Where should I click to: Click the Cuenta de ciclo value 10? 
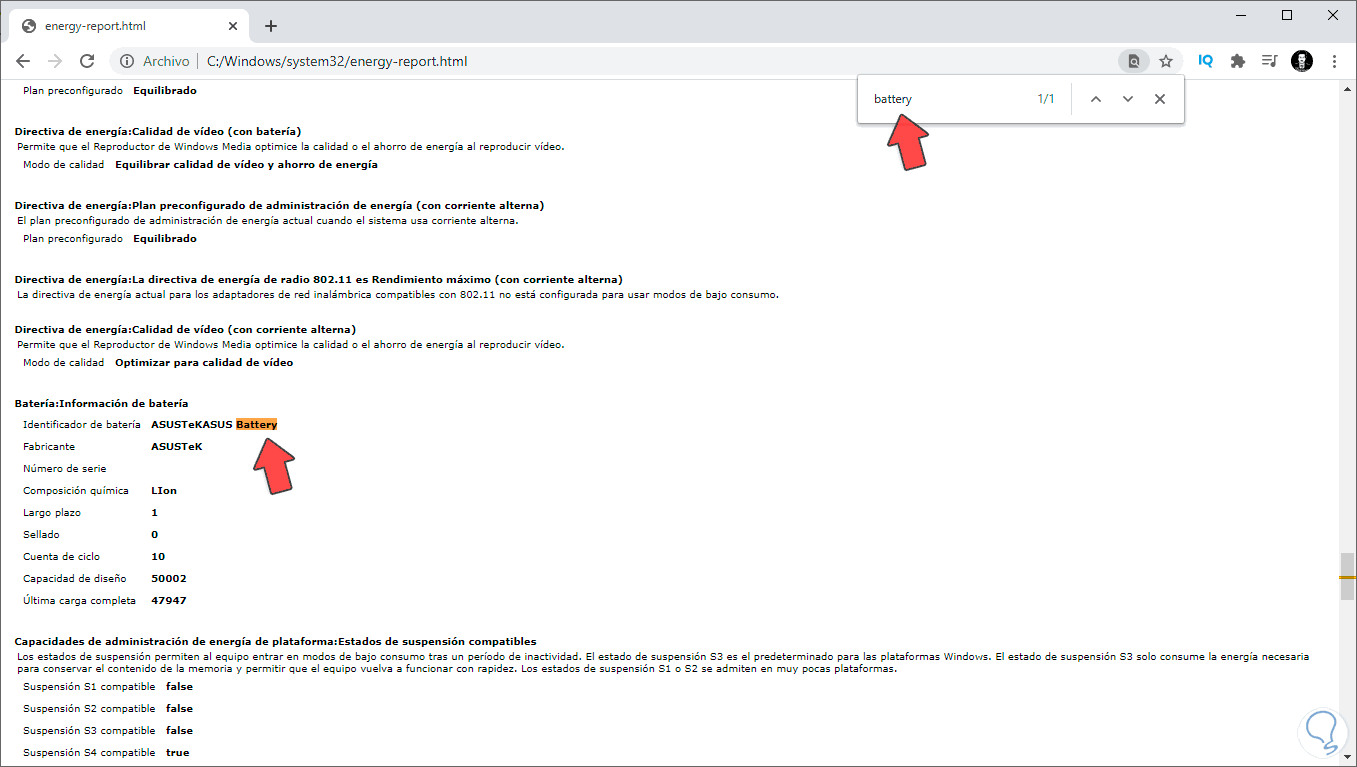pos(158,557)
